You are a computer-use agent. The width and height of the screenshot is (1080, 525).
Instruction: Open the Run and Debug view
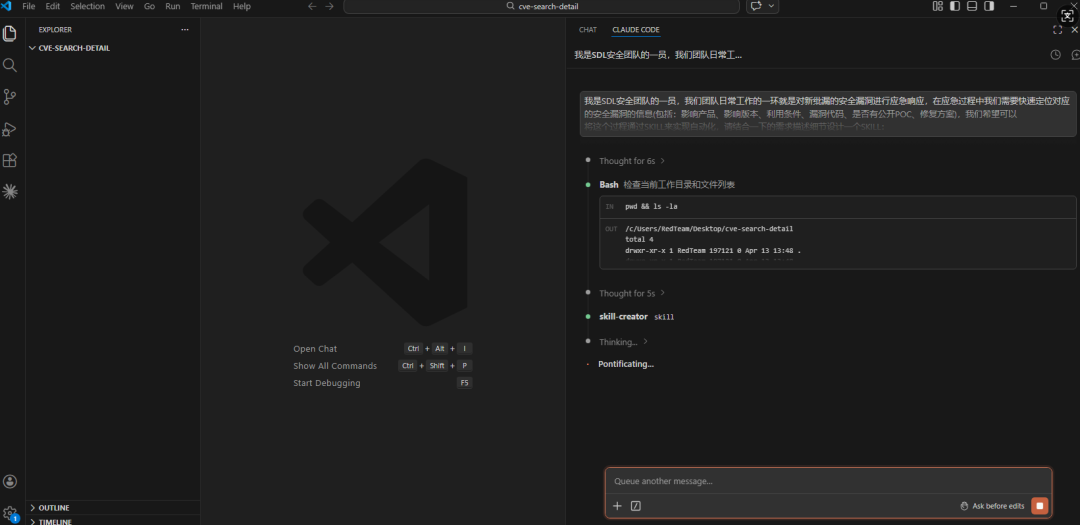10,129
